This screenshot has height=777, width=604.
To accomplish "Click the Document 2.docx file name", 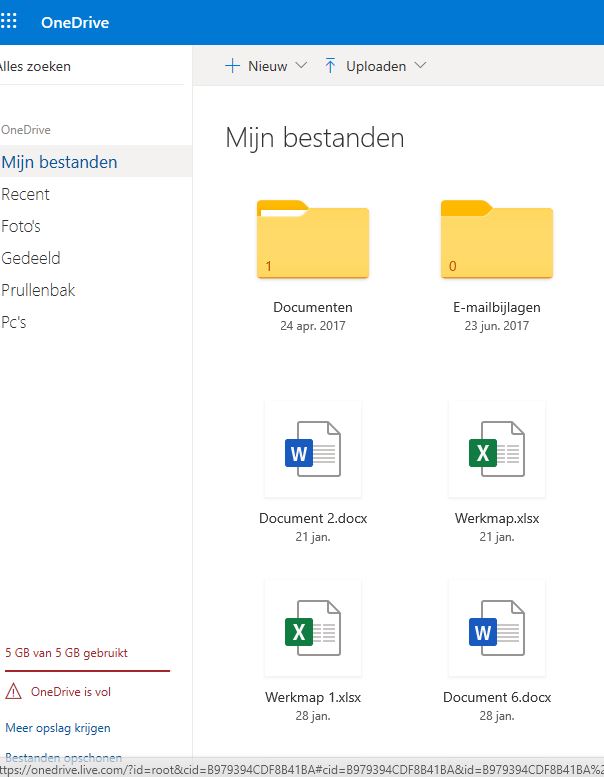I will [313, 518].
